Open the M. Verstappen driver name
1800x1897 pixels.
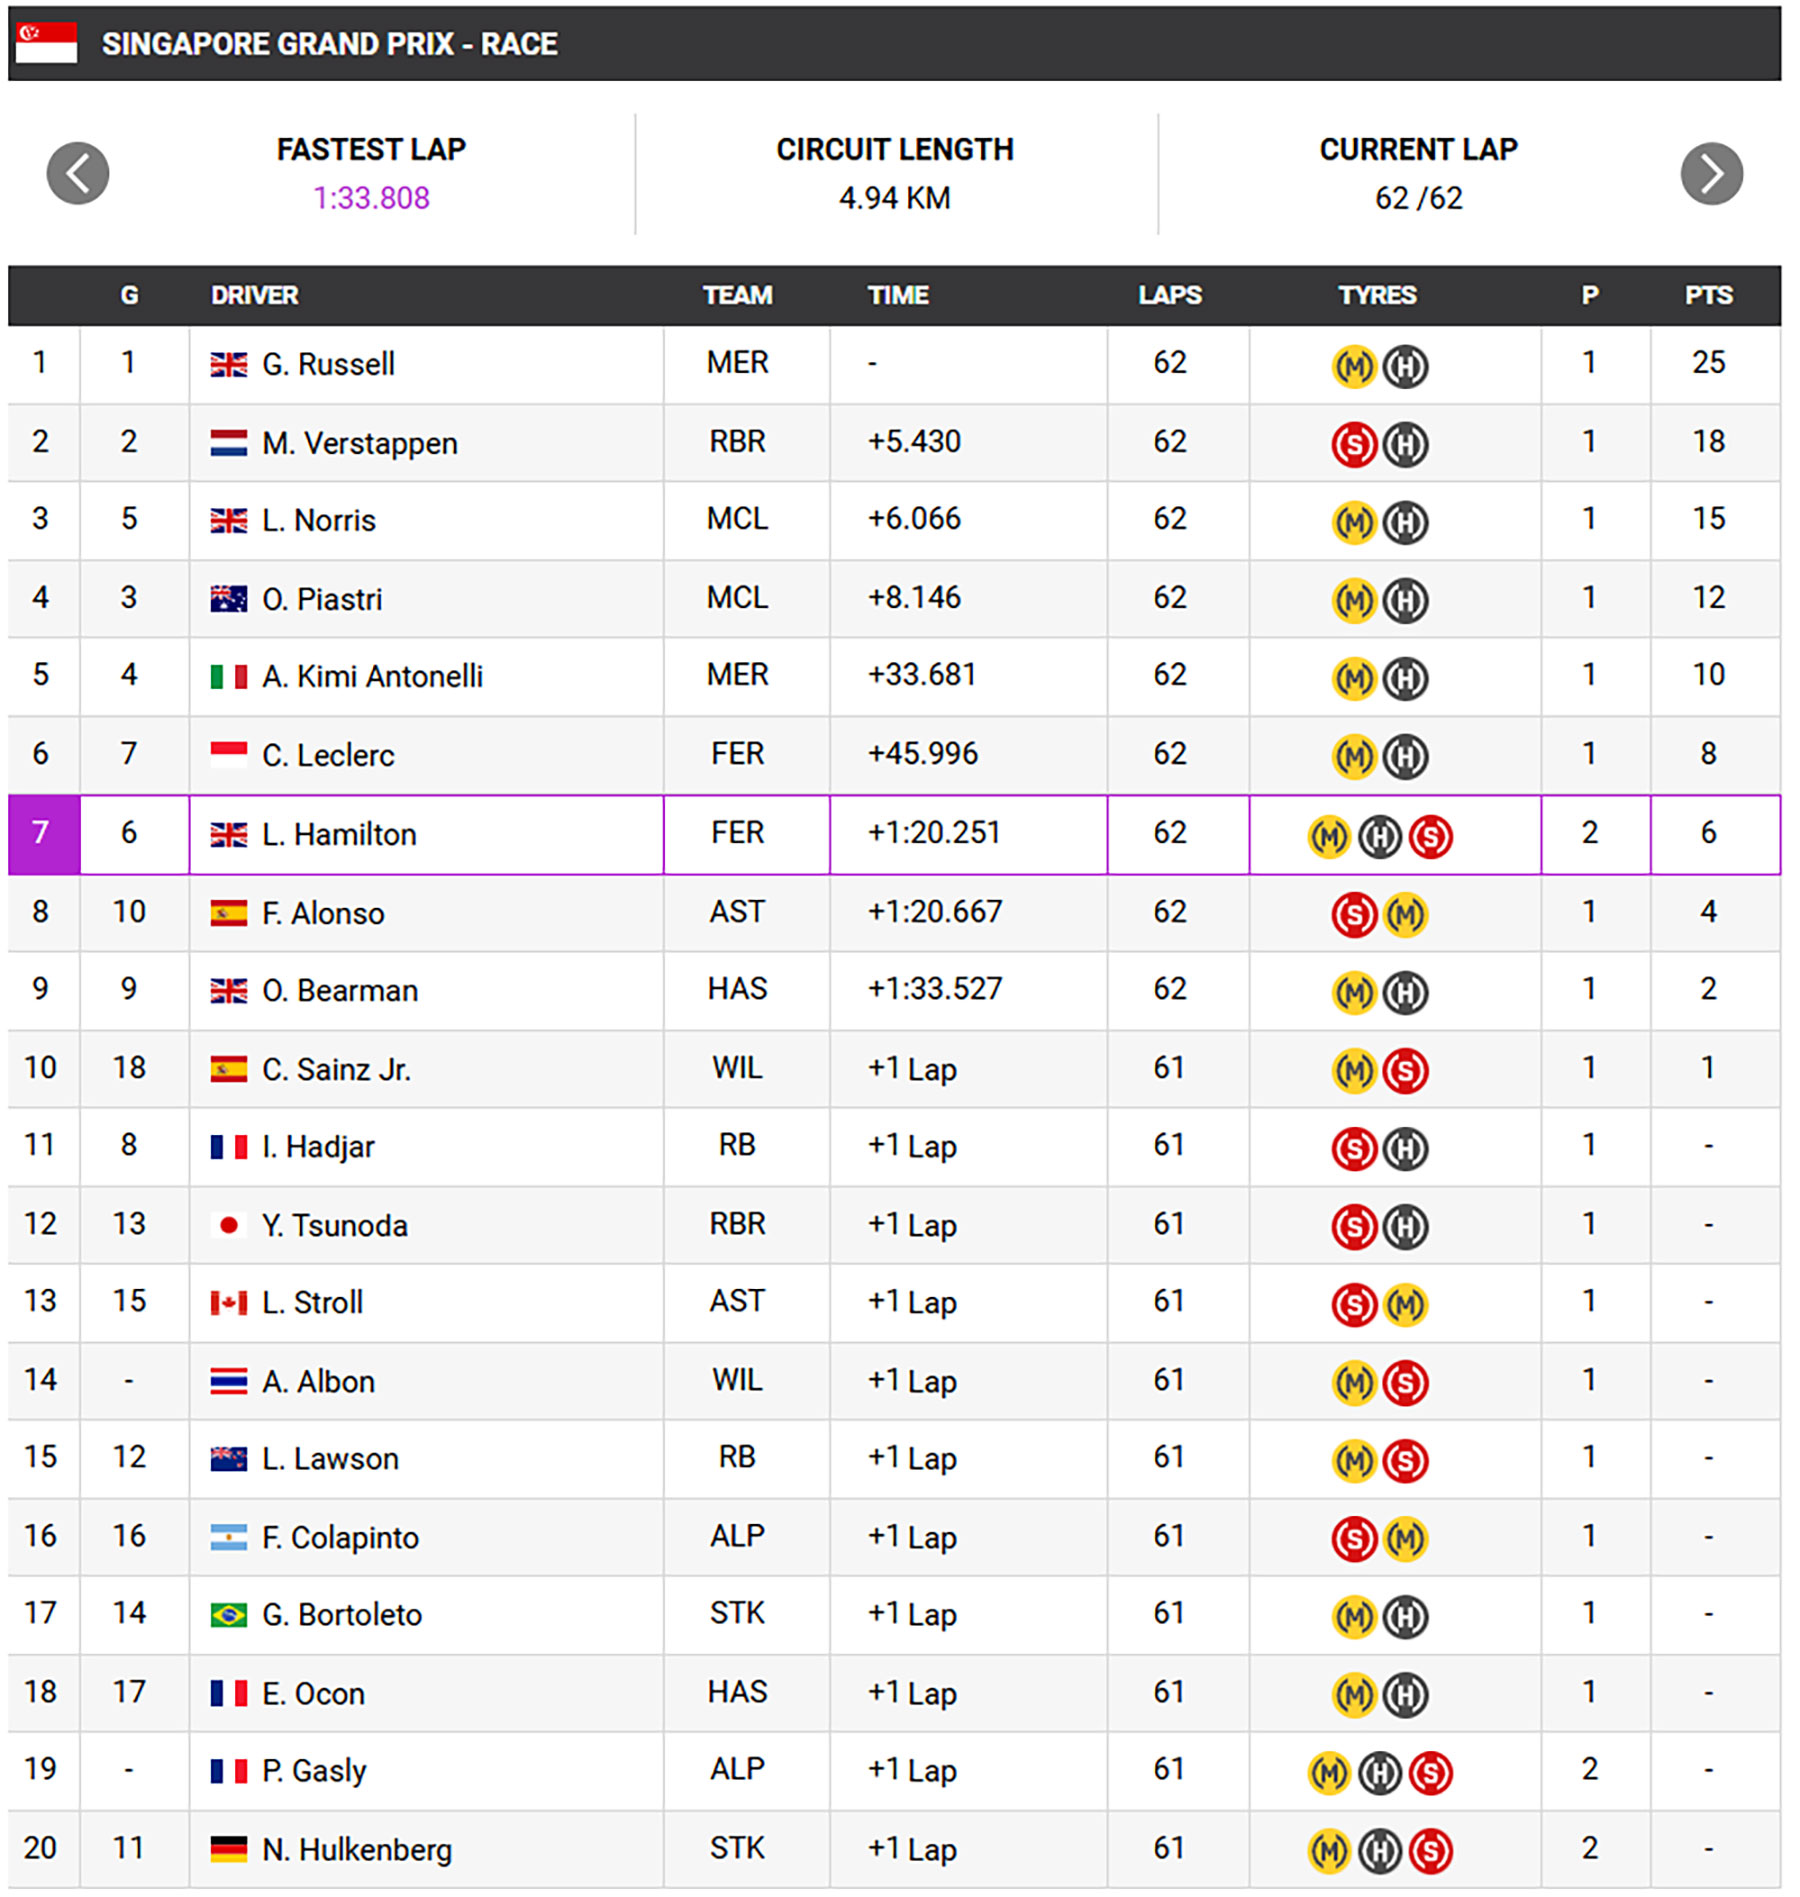(359, 444)
